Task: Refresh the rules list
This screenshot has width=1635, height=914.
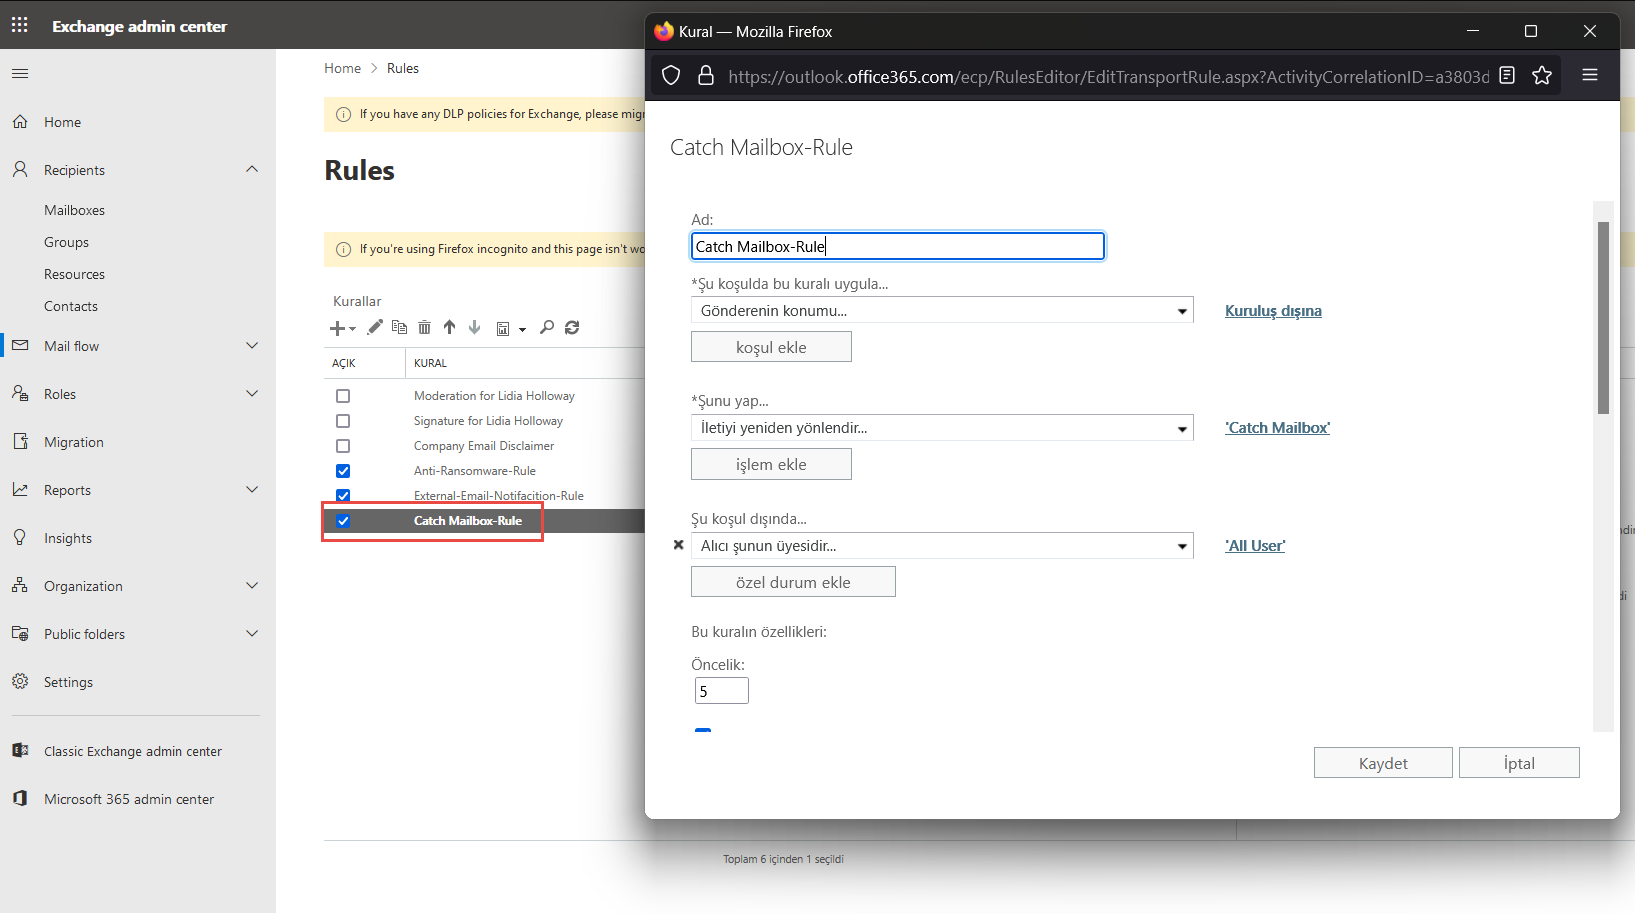Action: point(572,327)
